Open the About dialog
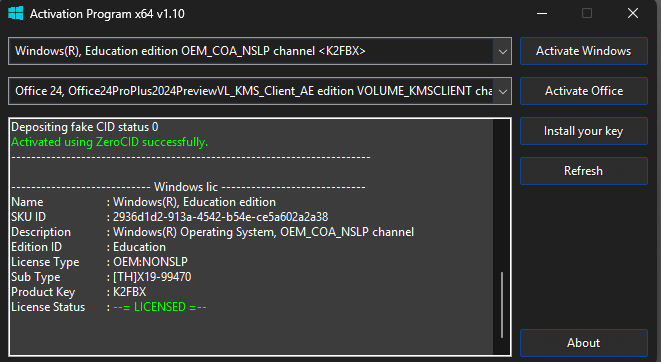The width and height of the screenshot is (661, 362). click(583, 343)
